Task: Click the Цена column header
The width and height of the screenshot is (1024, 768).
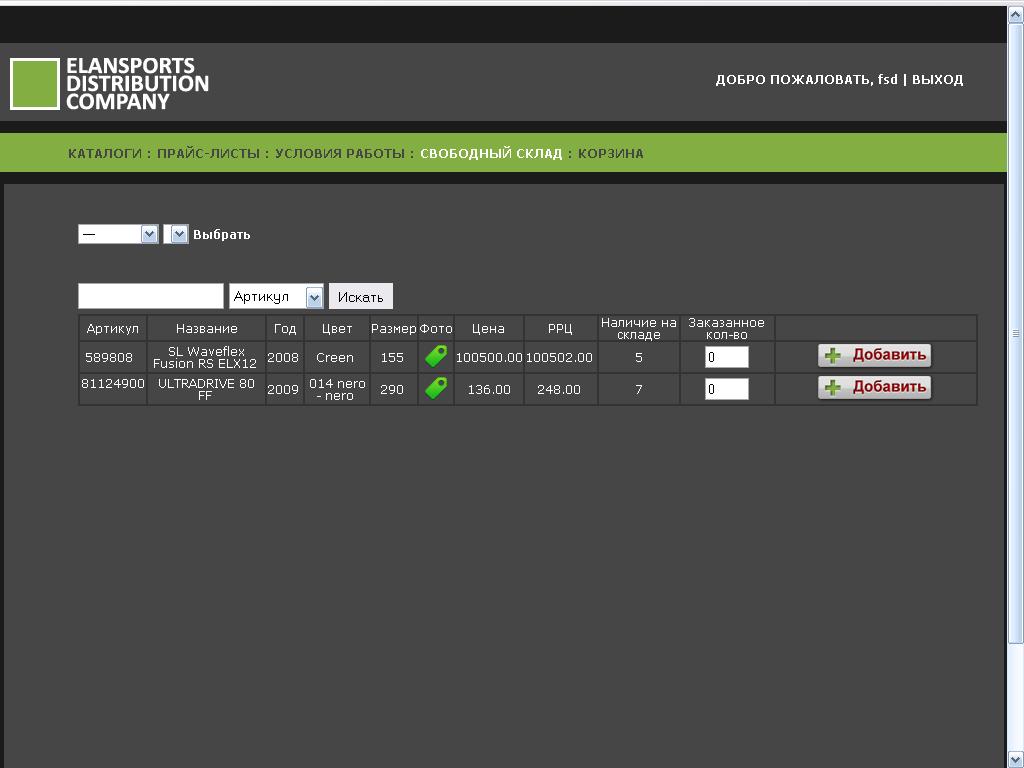Action: tap(488, 328)
